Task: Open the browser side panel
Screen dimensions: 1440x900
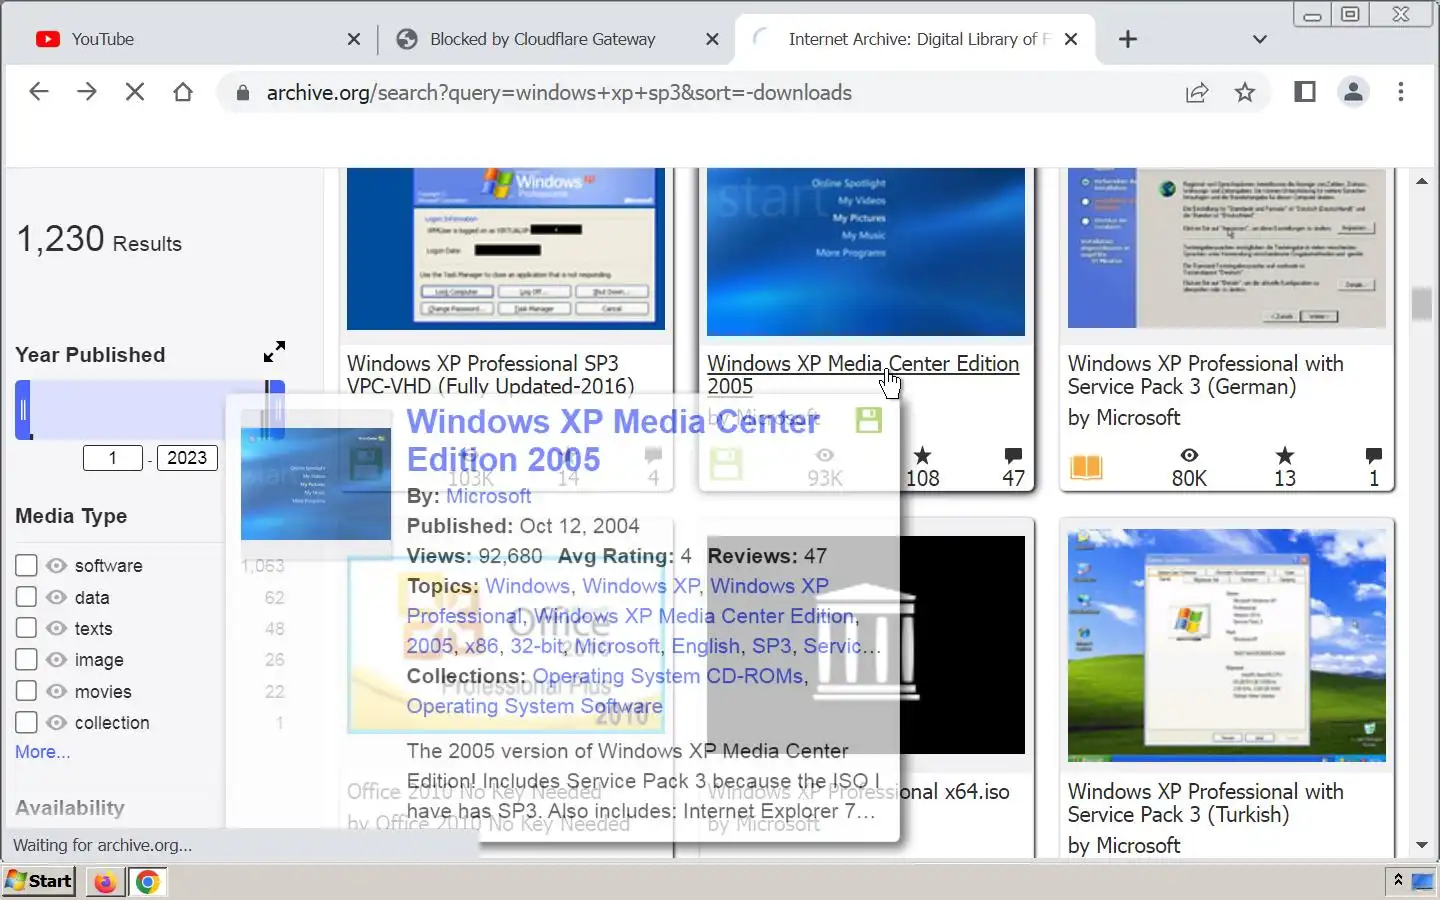Action: (1305, 92)
